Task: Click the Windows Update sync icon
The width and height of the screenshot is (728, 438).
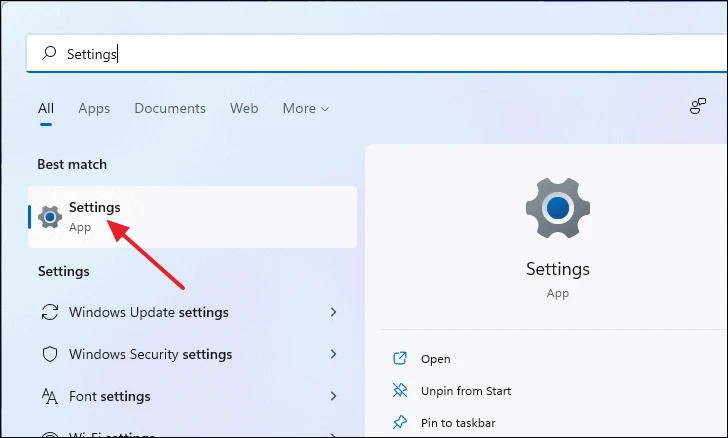Action: pos(50,312)
